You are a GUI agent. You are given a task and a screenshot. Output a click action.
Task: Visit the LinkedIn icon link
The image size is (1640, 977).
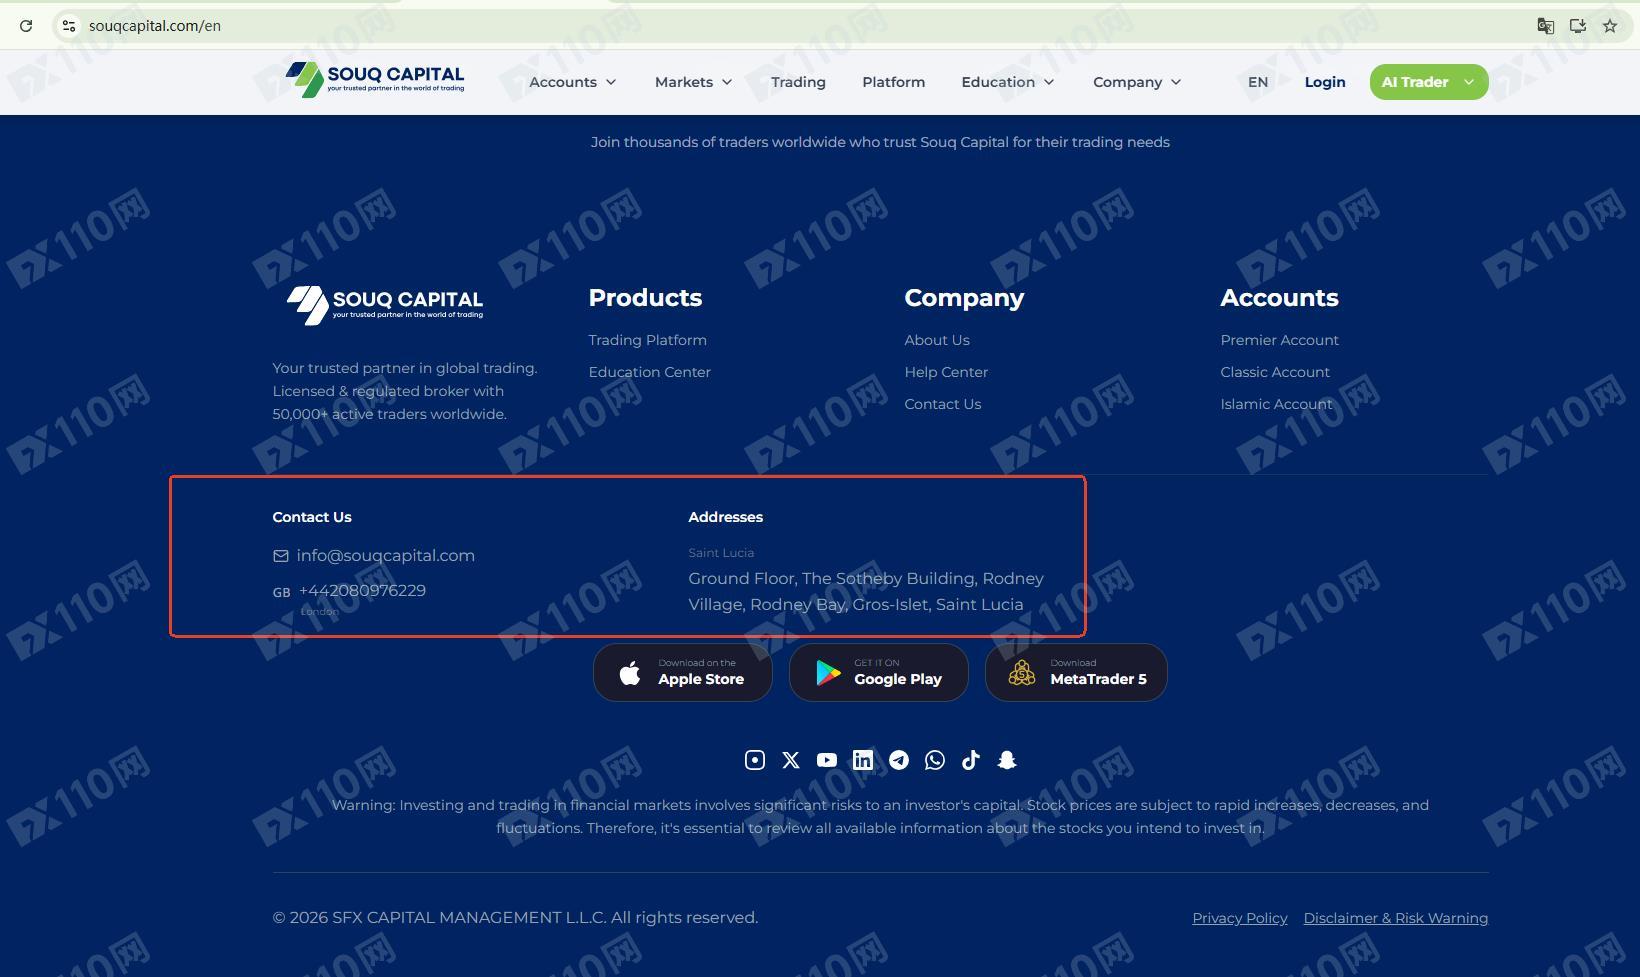863,760
